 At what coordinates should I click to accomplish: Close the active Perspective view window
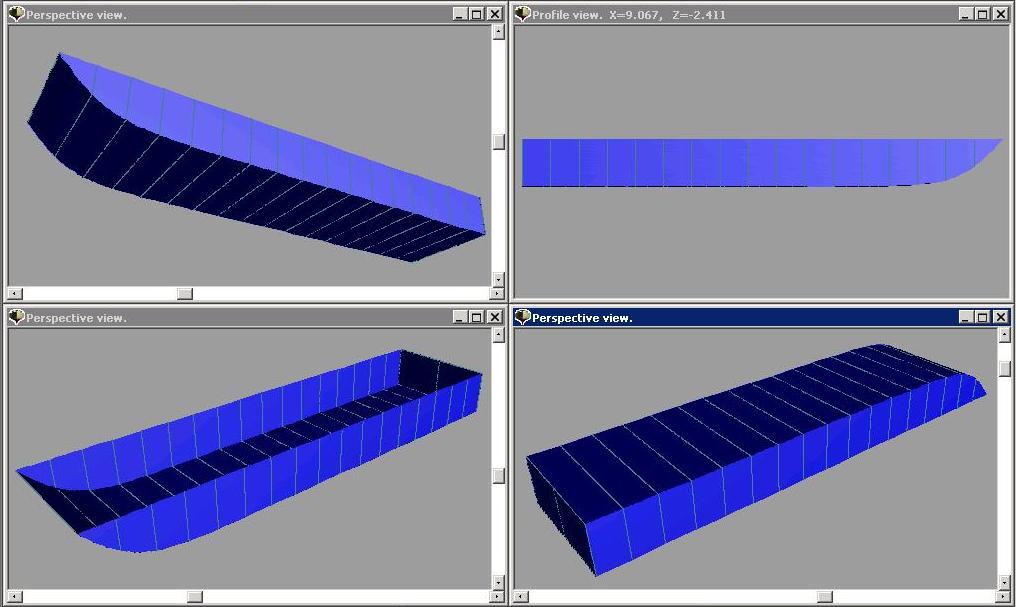[1000, 317]
